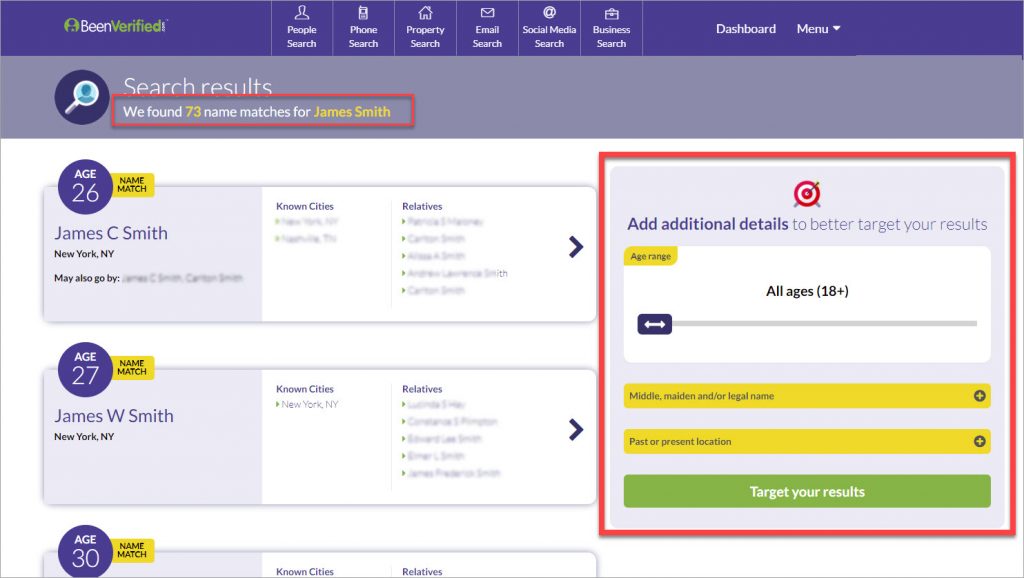Viewport: 1024px width, 578px height.
Task: Click the "Add additional details" heading
Action: (708, 224)
